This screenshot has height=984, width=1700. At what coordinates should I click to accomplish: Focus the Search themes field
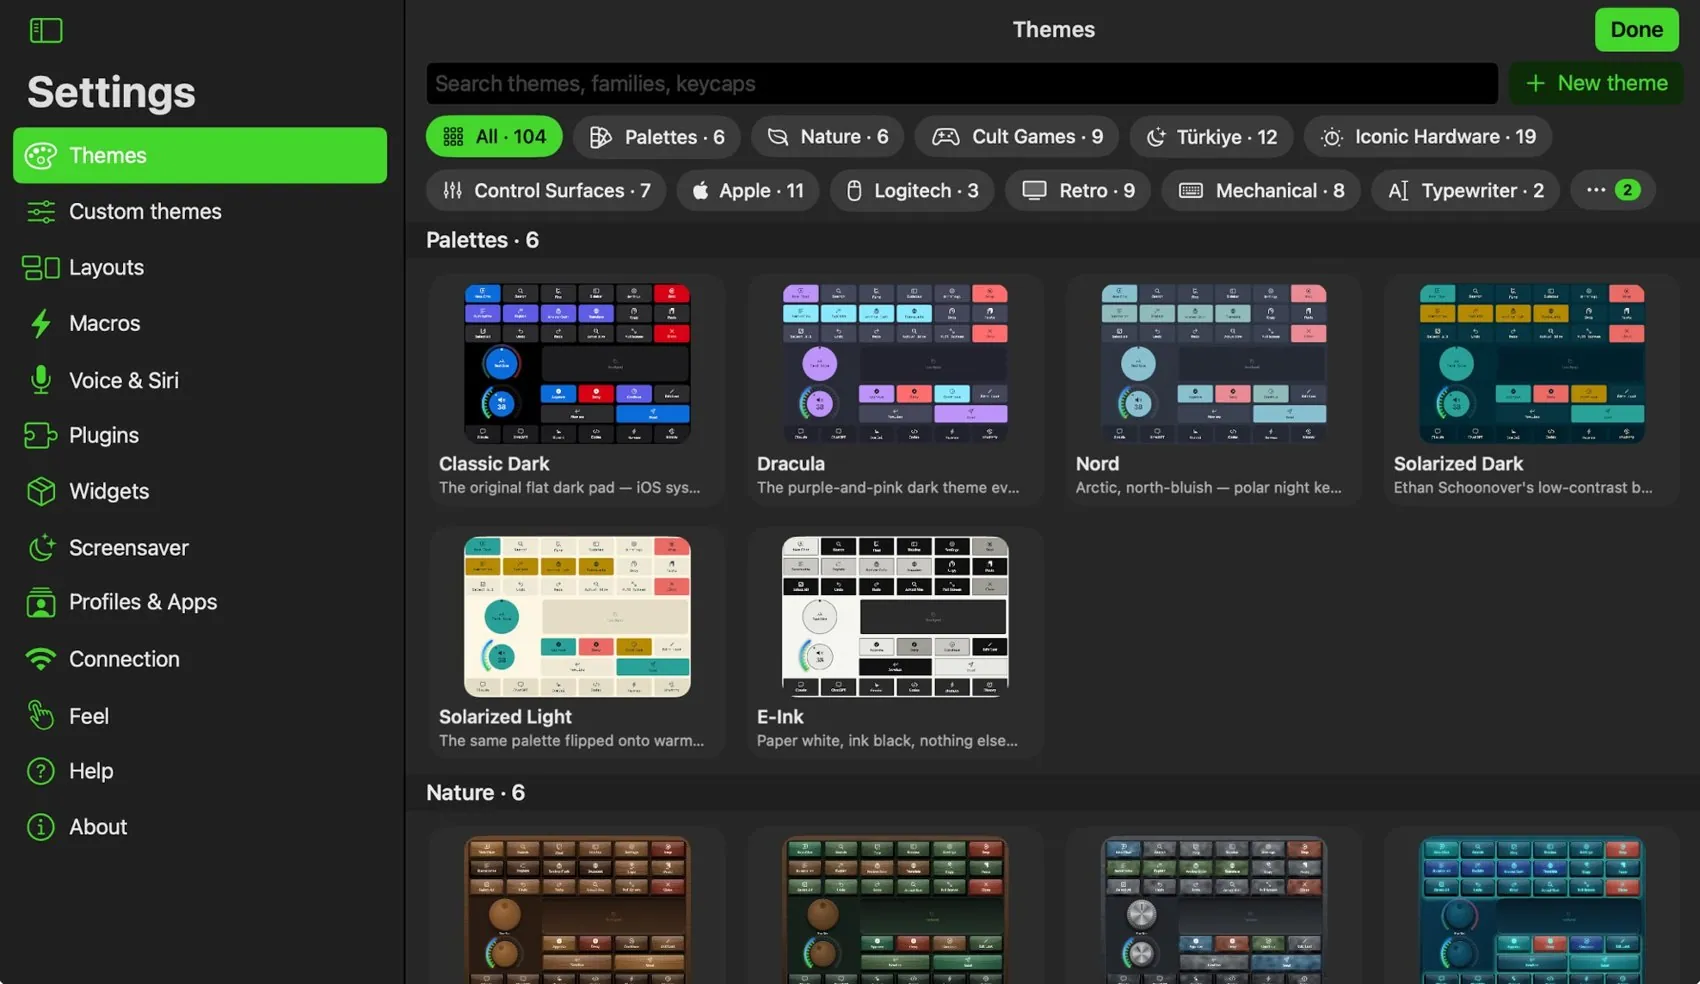pyautogui.click(x=961, y=83)
